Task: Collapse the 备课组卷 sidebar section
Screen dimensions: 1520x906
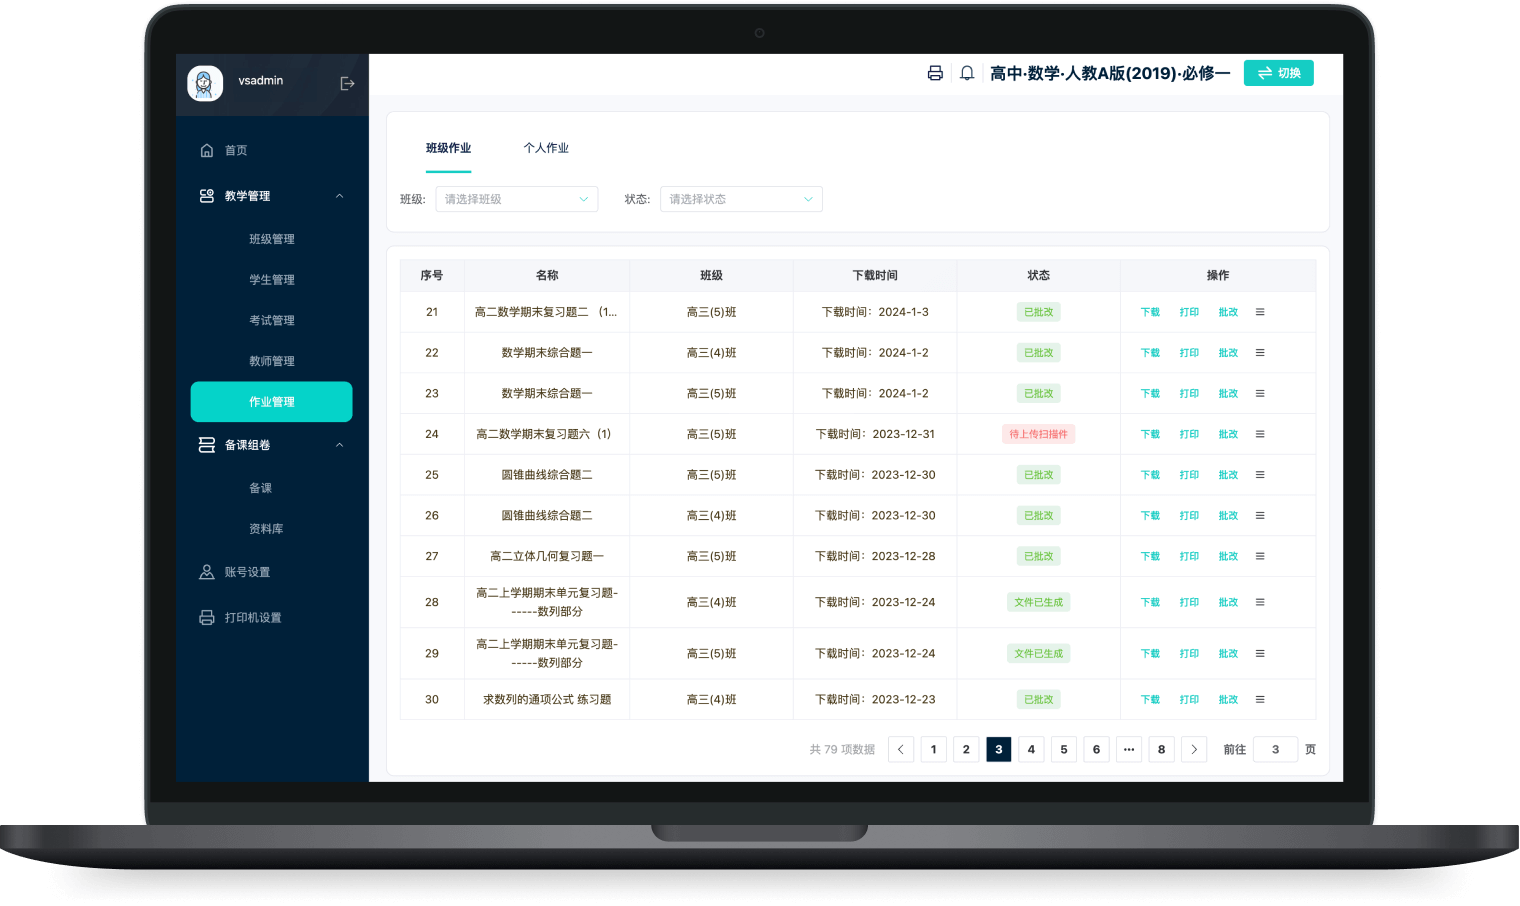Action: (x=270, y=445)
